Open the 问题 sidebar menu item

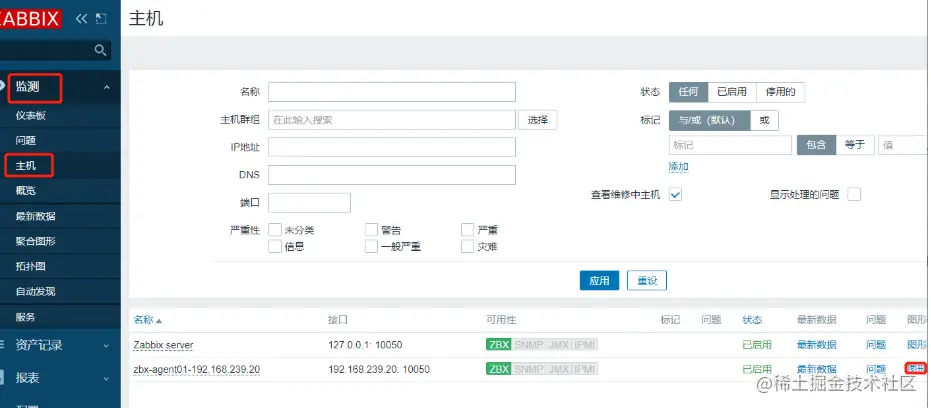tap(26, 141)
